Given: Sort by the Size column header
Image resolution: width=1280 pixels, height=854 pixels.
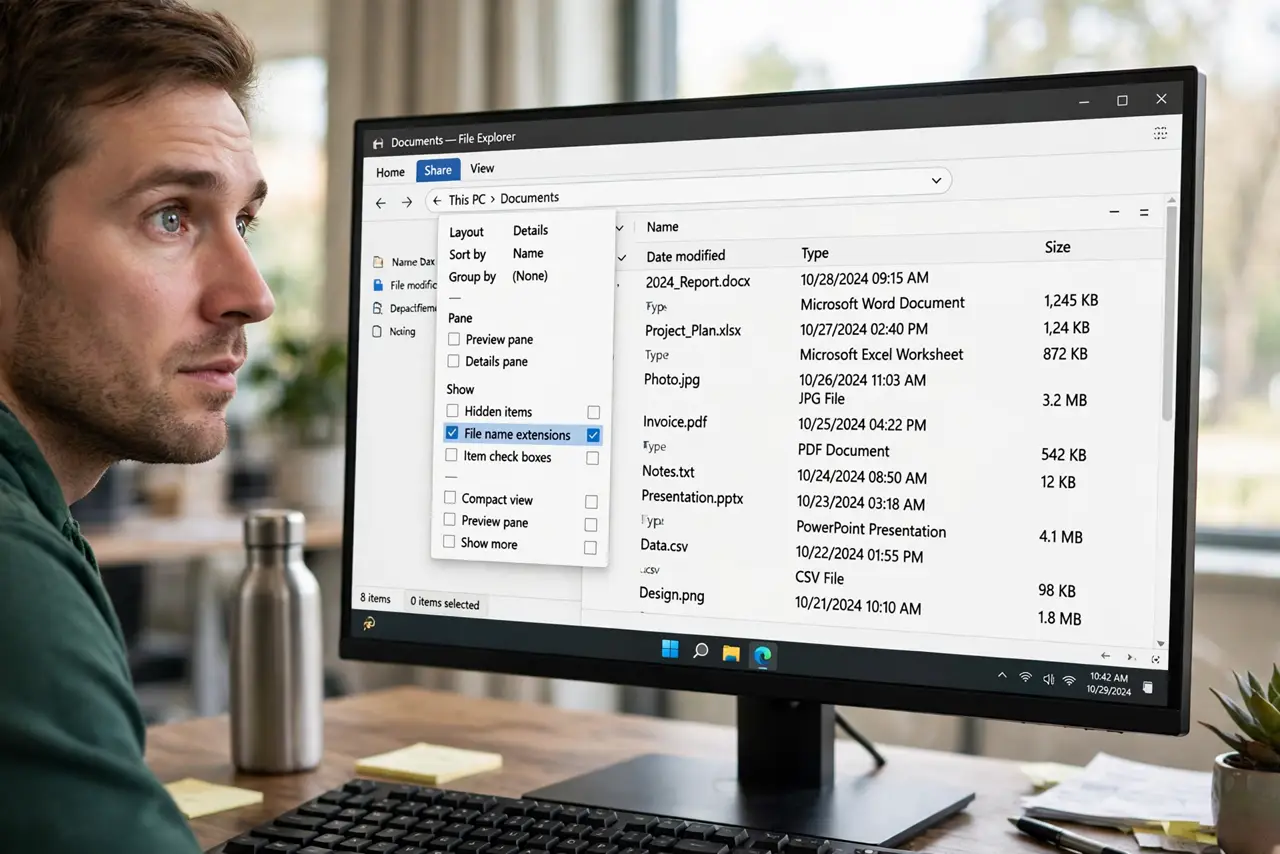Looking at the screenshot, I should point(1057,247).
